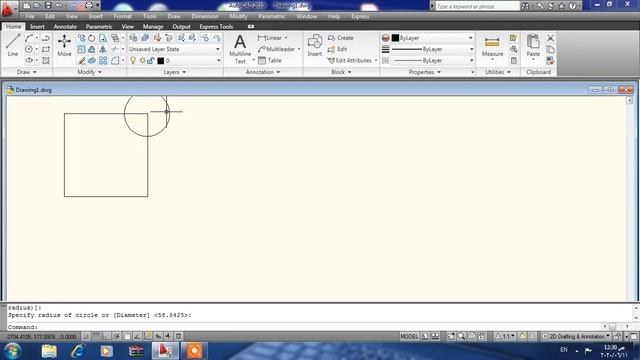Screen dimensions: 640x360
Task: Toggle Polar Tracking in status bar
Action: coord(117,336)
